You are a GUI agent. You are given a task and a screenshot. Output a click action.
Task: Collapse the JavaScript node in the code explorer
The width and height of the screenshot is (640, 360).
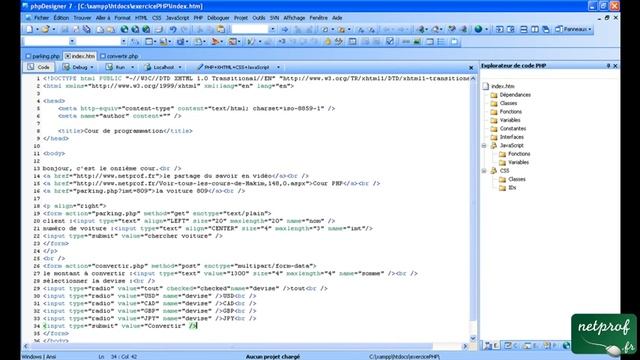point(484,145)
